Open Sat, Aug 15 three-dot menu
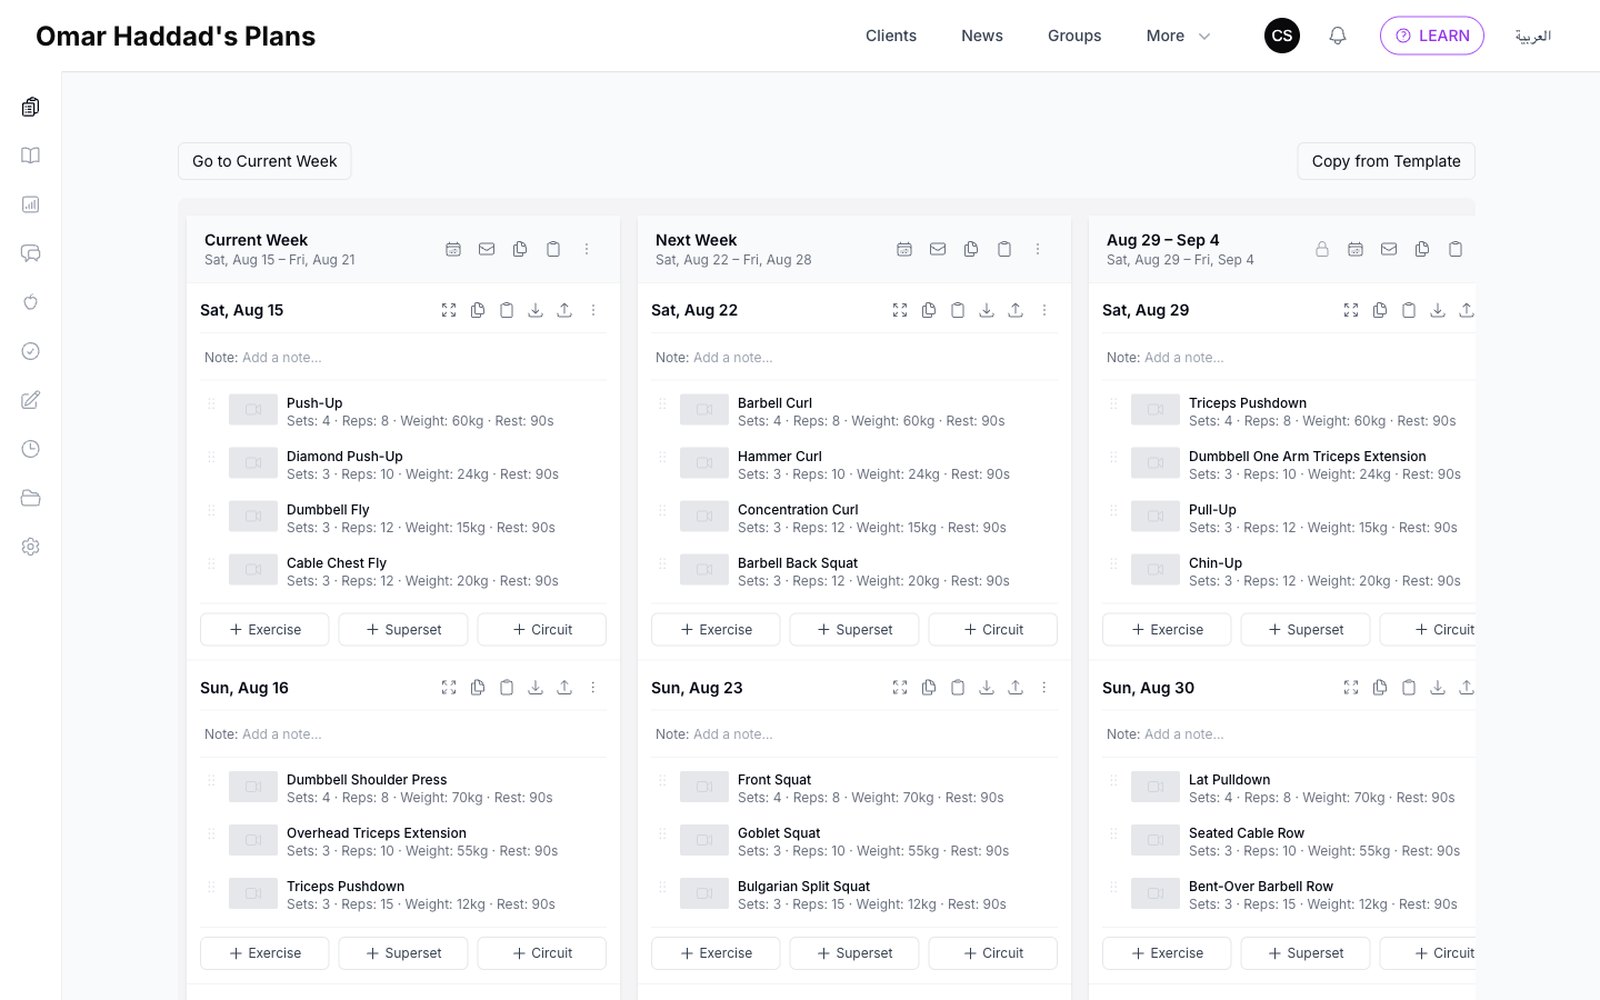Viewport: 1600px width, 1000px height. [x=593, y=310]
